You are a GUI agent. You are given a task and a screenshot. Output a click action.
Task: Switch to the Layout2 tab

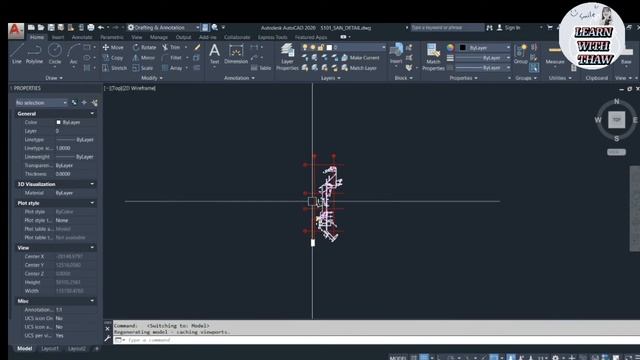[77, 349]
